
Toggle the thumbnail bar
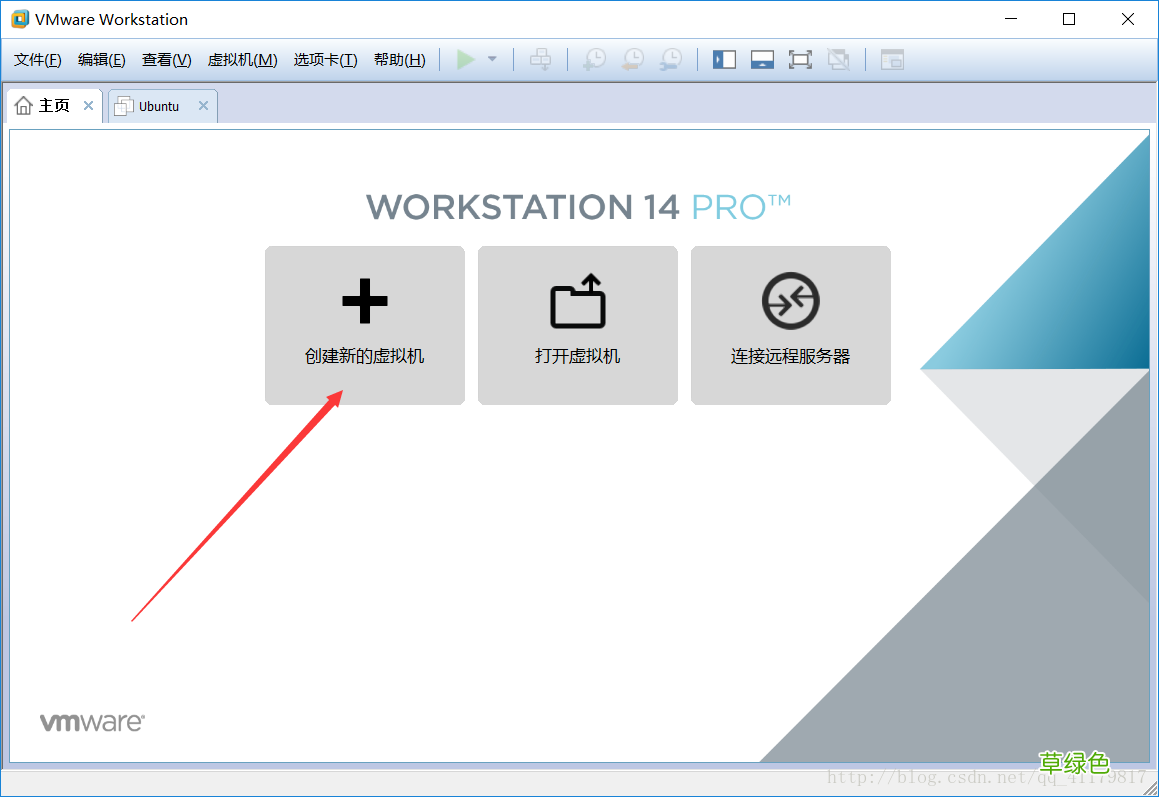pos(762,59)
